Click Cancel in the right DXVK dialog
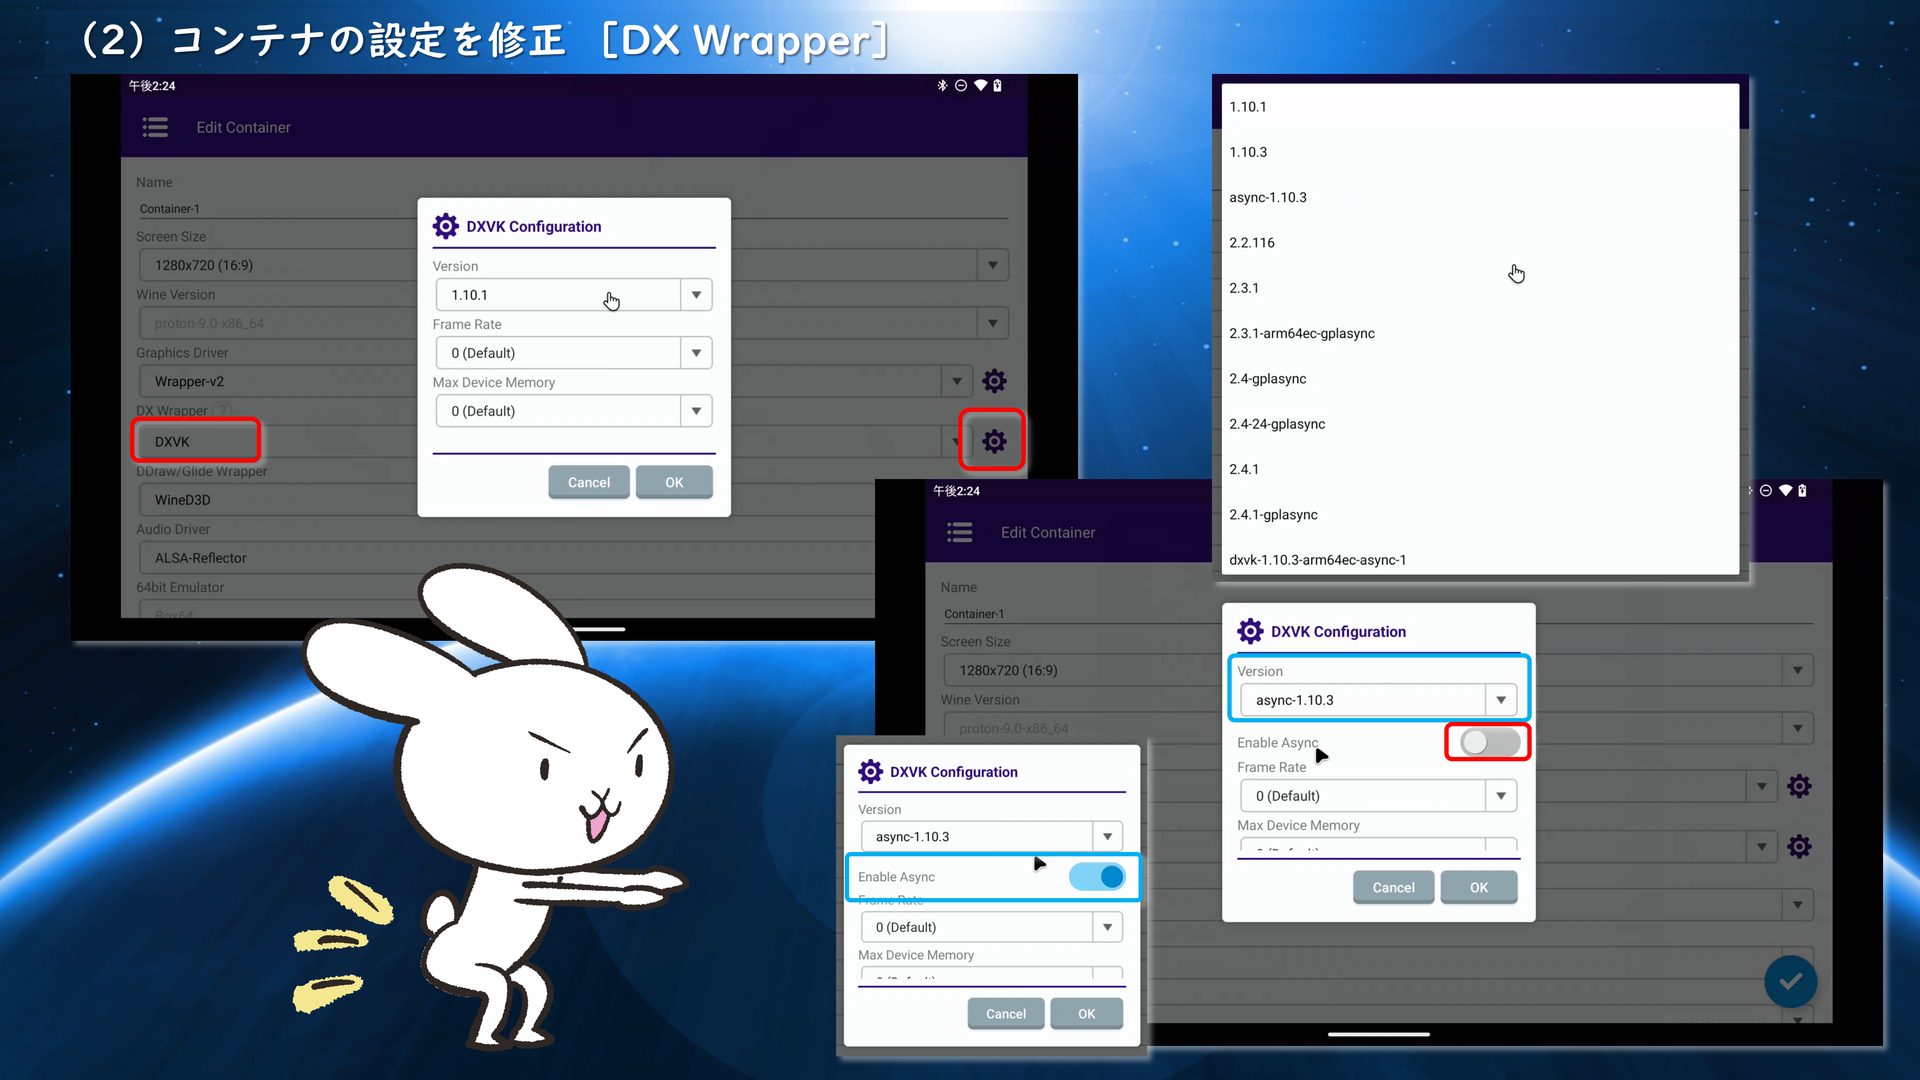Viewport: 1920px width, 1080px height. click(1394, 888)
